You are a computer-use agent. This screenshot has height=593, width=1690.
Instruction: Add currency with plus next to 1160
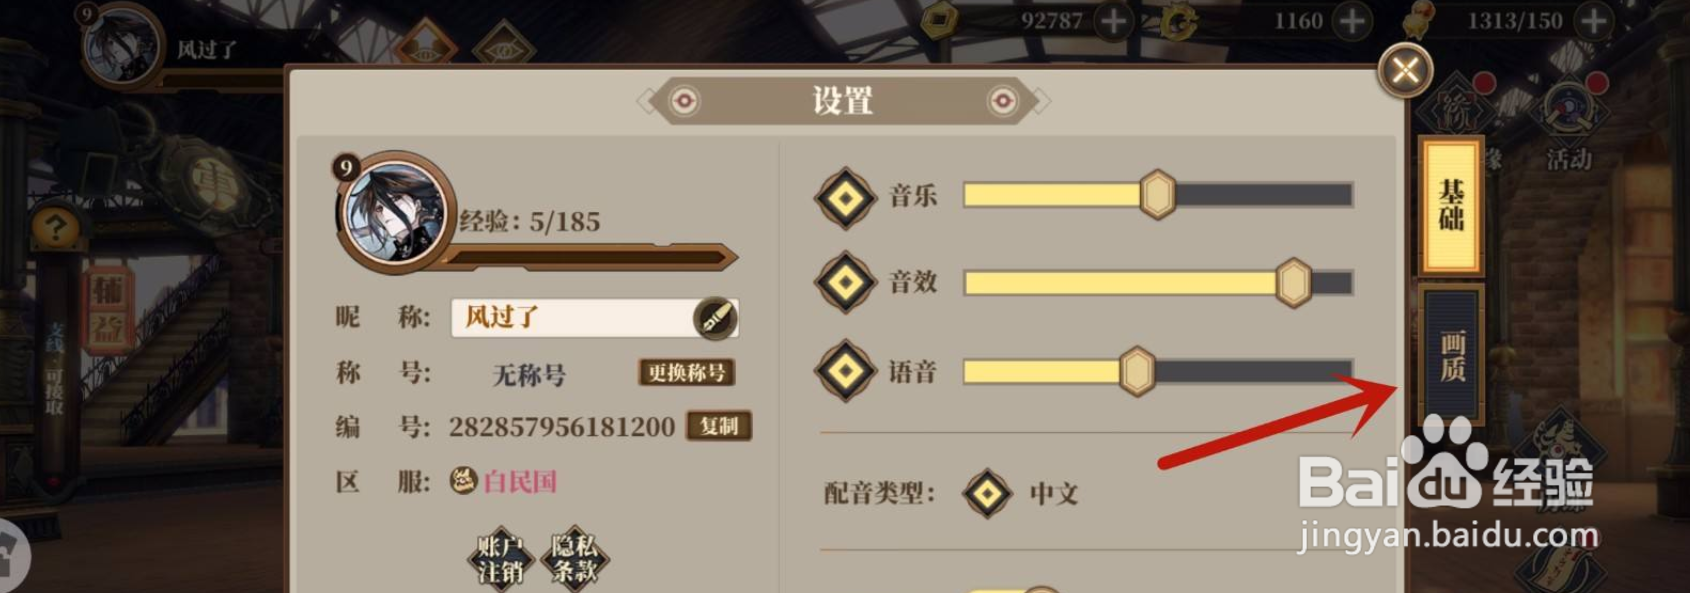click(x=1352, y=21)
